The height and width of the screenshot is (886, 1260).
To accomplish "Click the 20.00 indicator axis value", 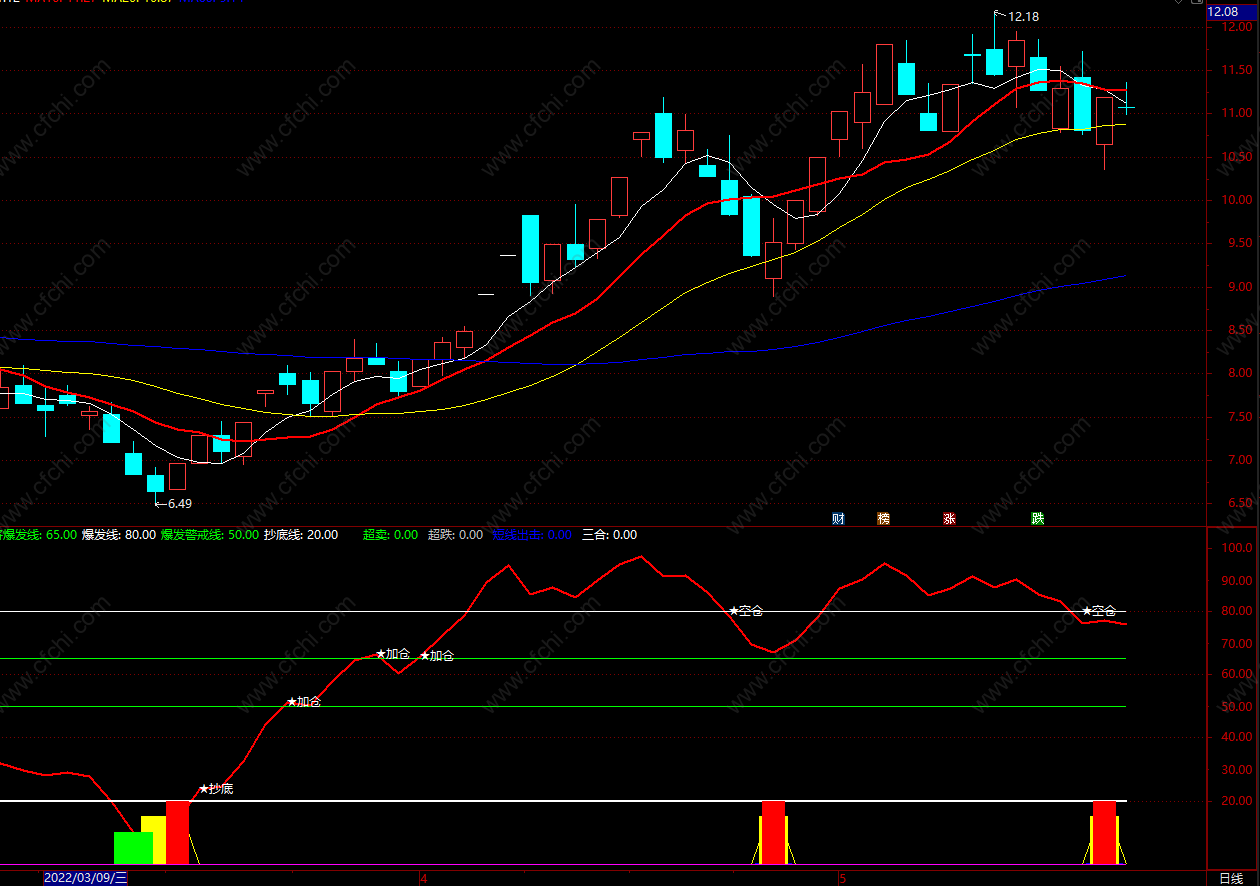I will click(x=1236, y=801).
